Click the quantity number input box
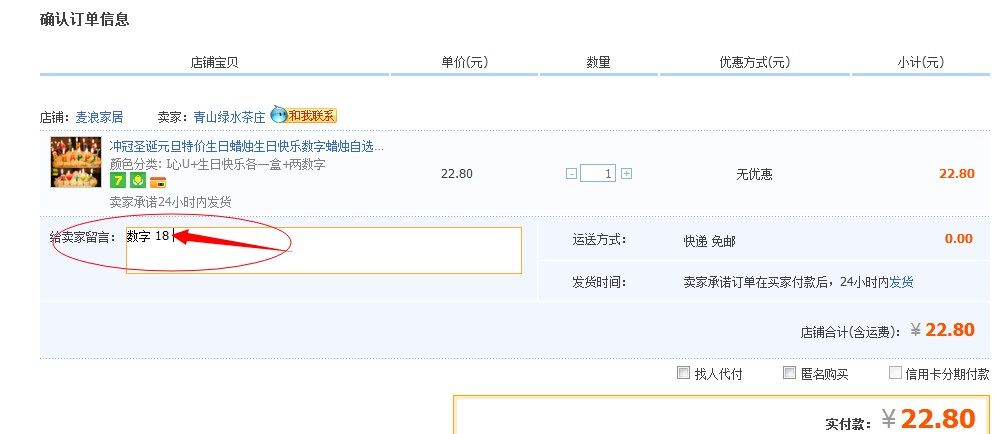Viewport: 998px width, 434px height. (598, 174)
